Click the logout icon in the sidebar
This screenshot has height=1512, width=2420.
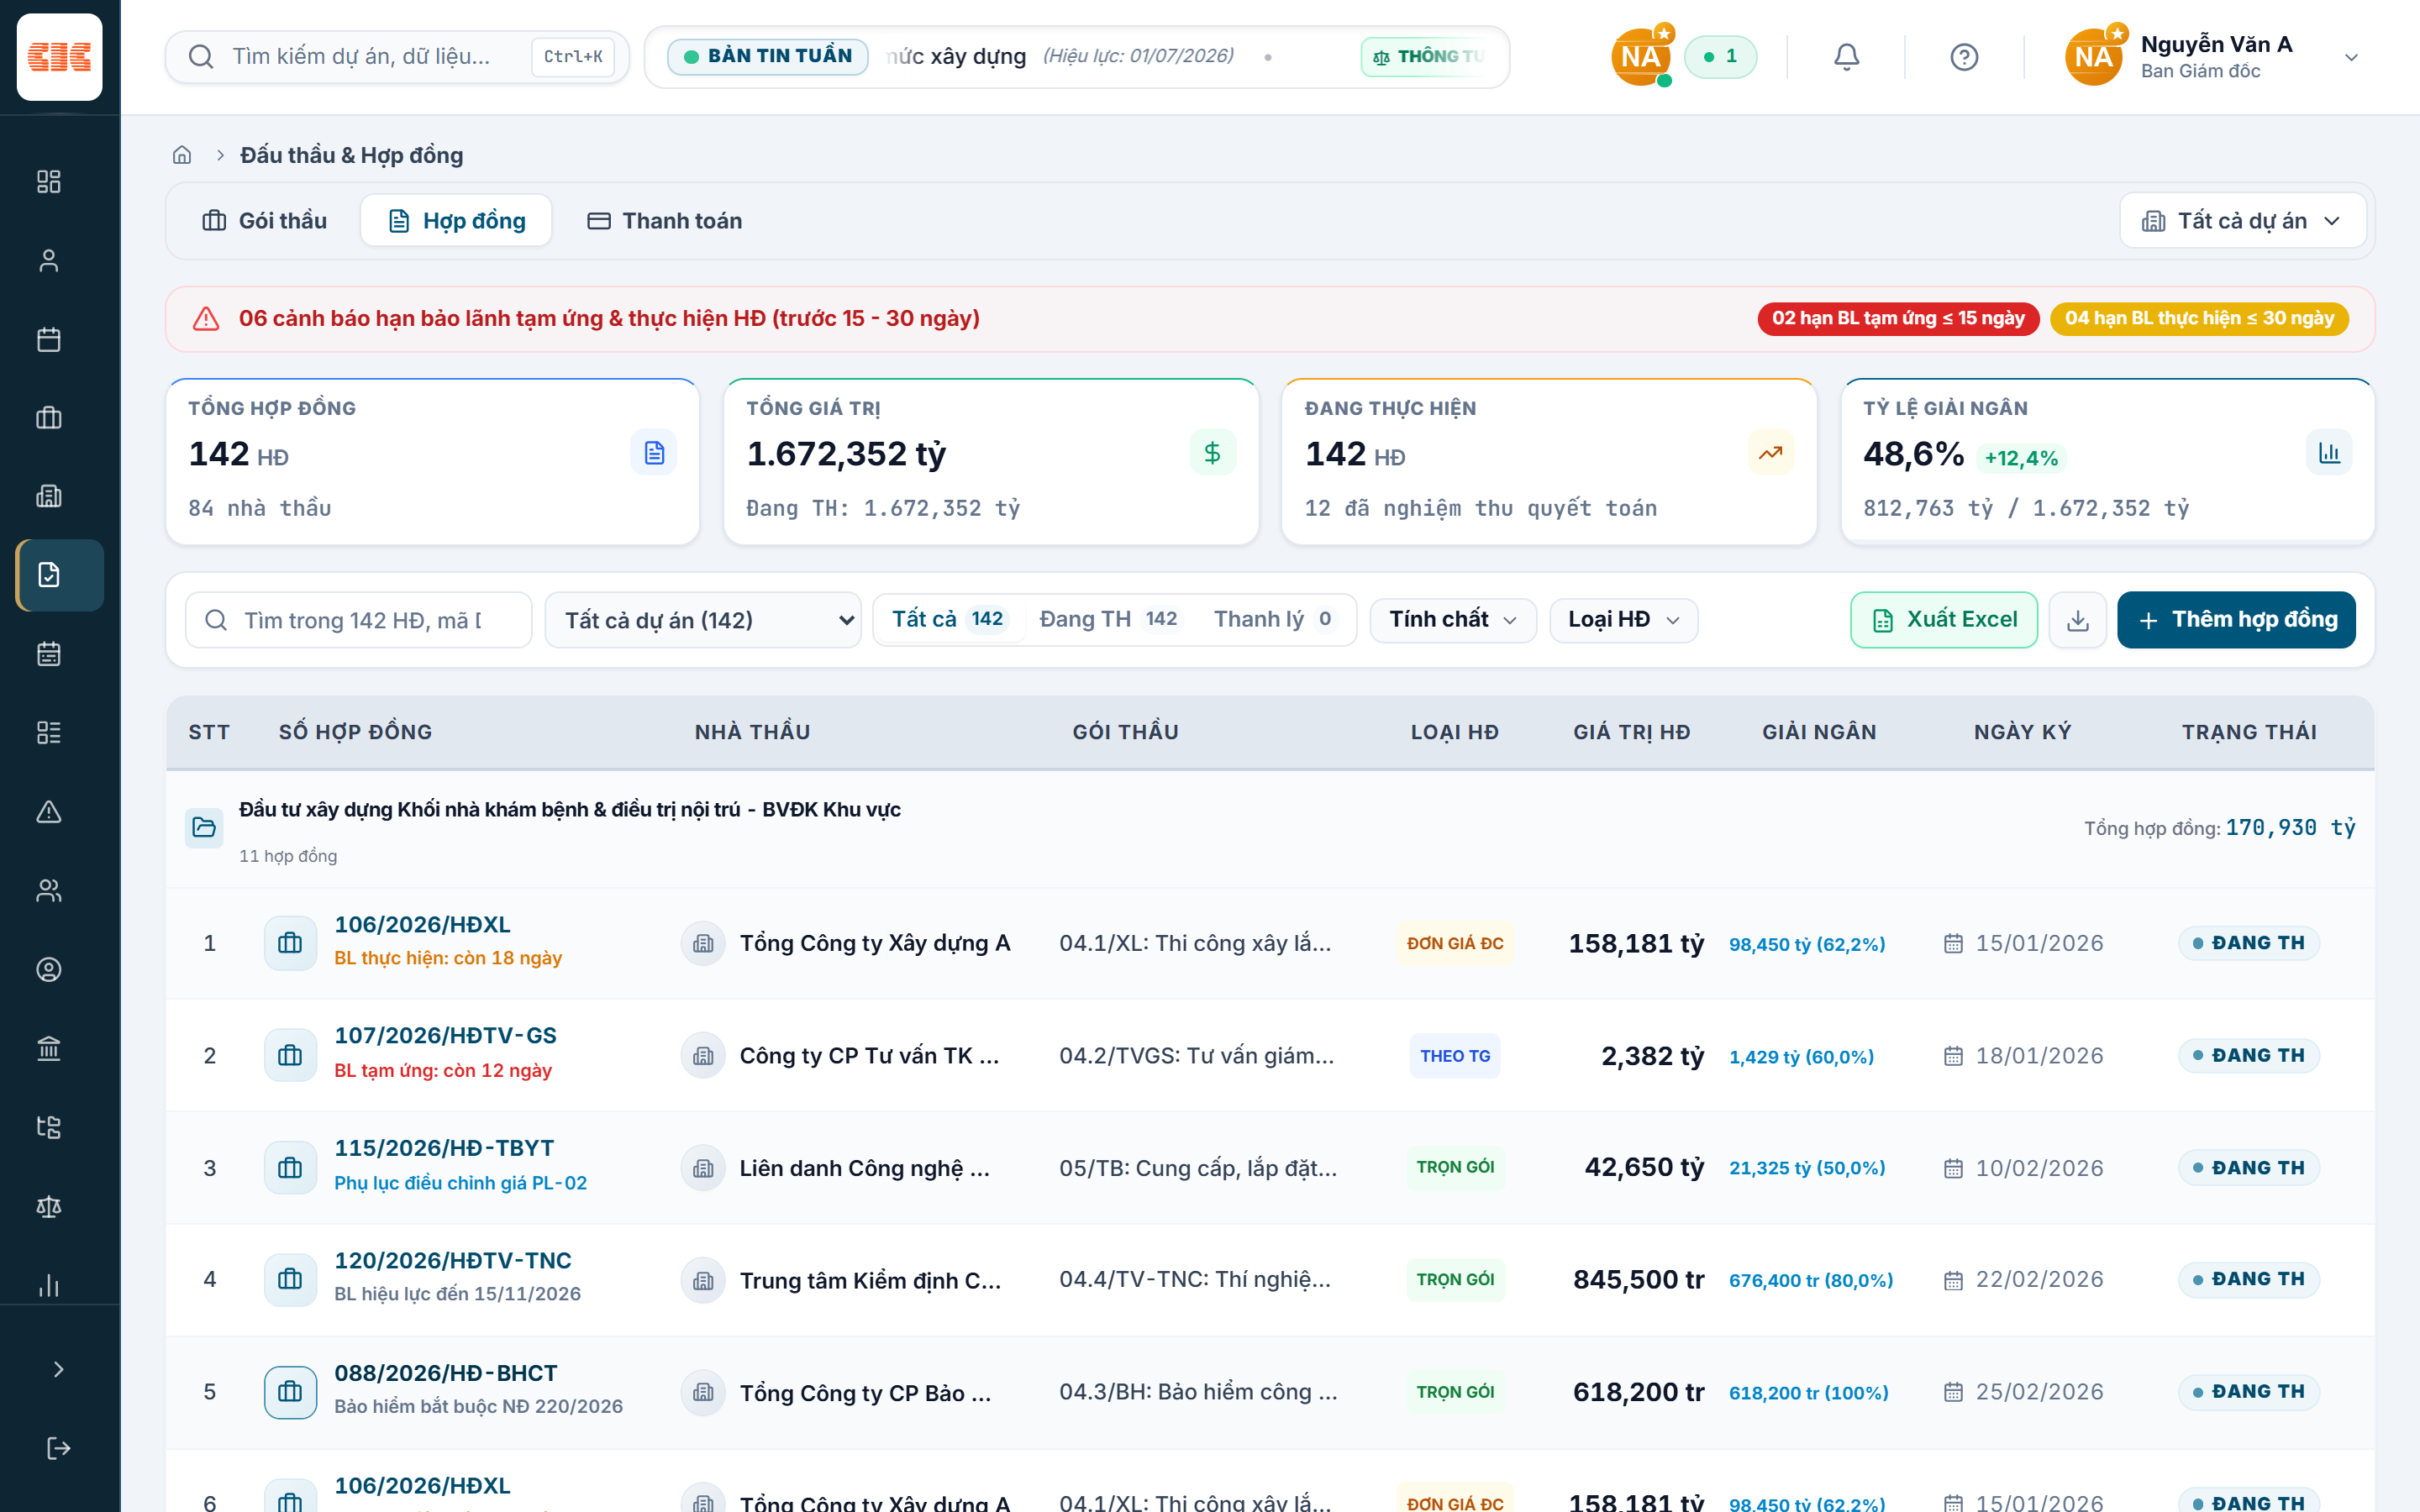coord(58,1447)
